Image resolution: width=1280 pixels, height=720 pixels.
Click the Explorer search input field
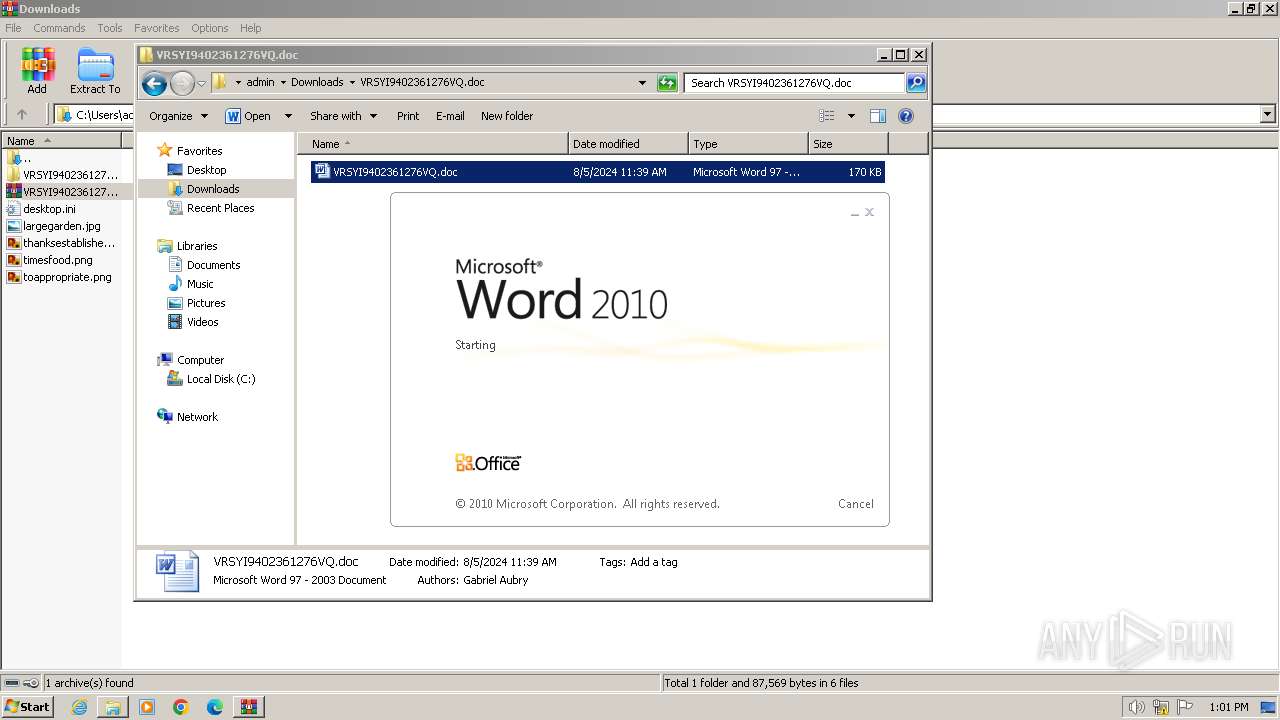[x=794, y=83]
